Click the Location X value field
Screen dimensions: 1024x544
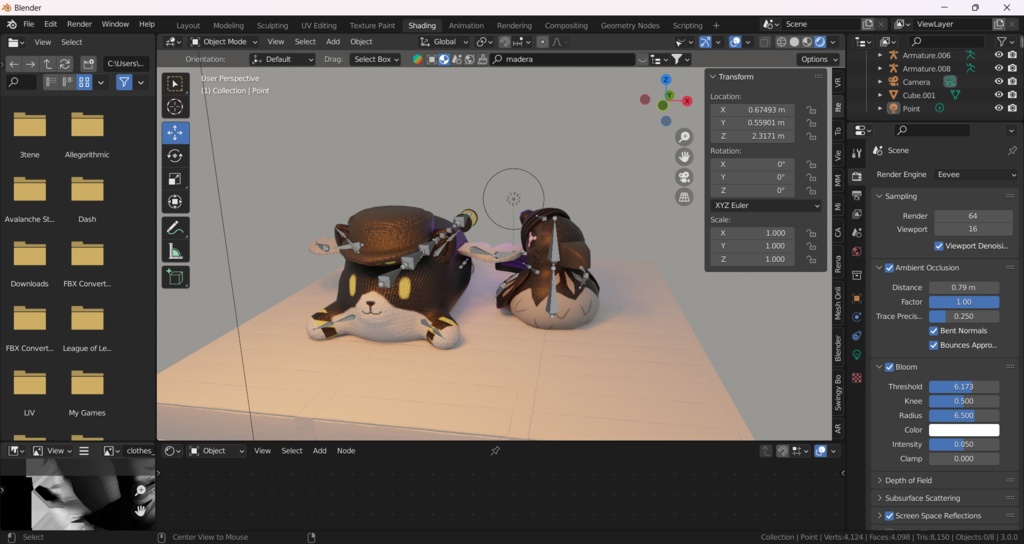click(752, 110)
